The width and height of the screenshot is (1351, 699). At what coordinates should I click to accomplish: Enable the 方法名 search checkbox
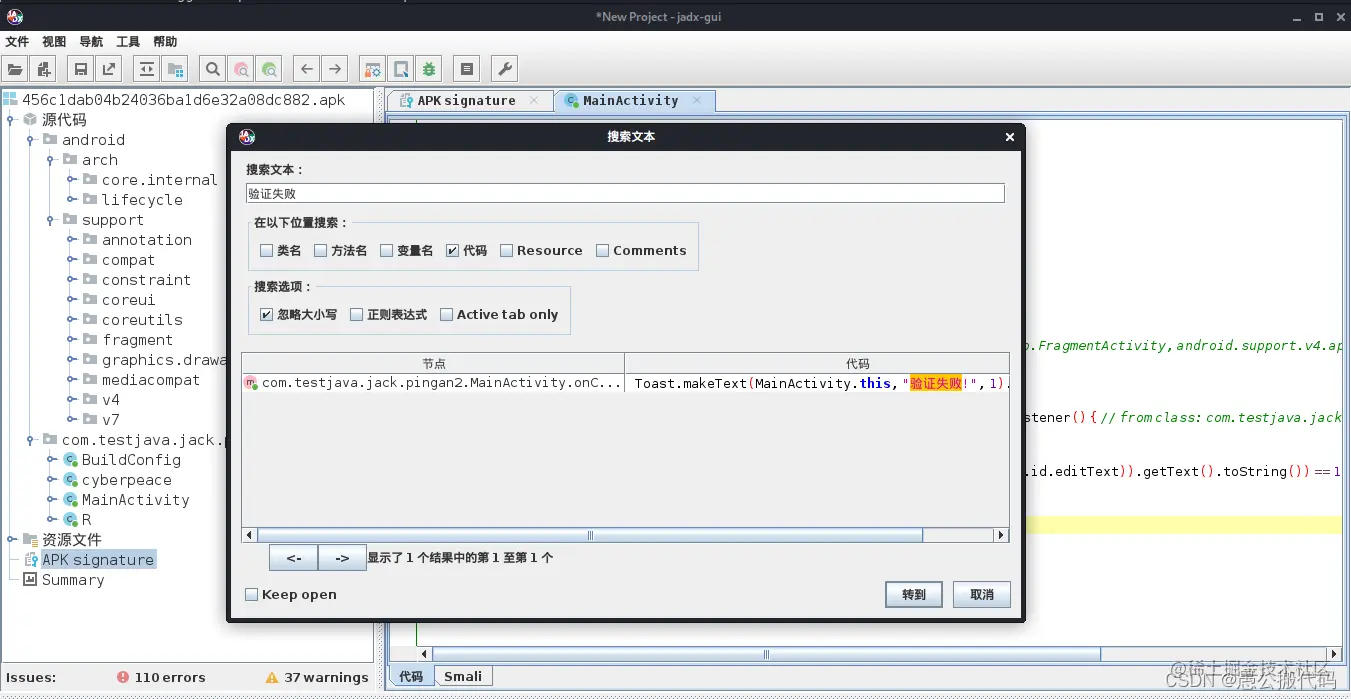(320, 251)
